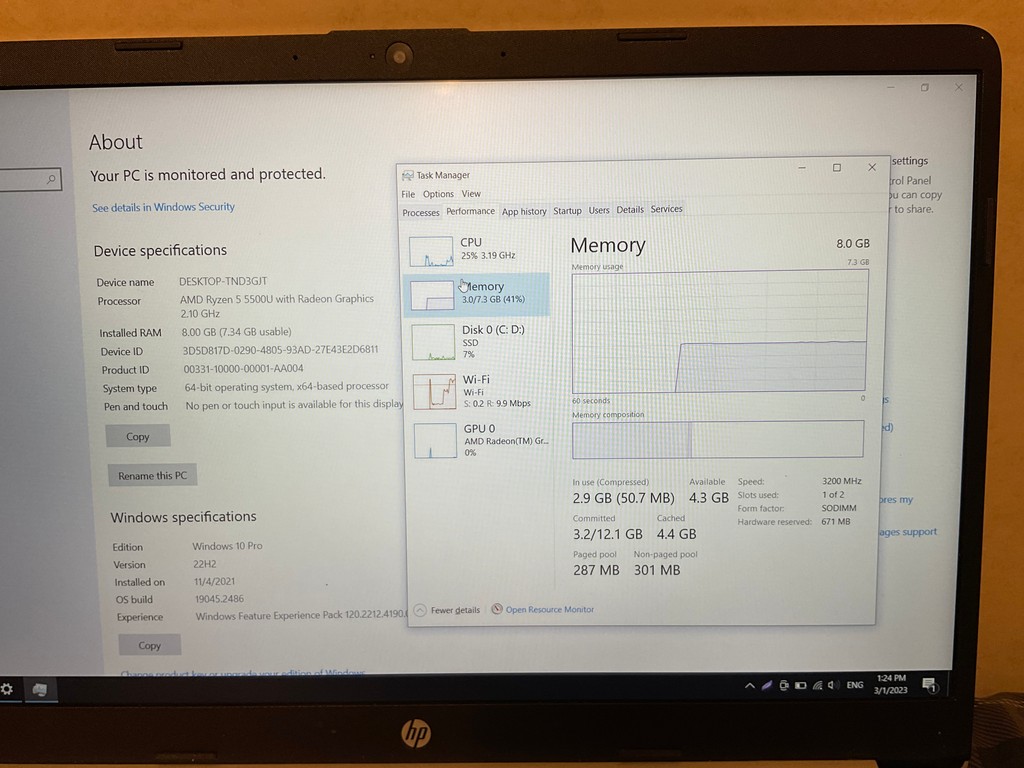
Task: Open GPU 0 AMD Radeon entry
Action: click(480, 440)
